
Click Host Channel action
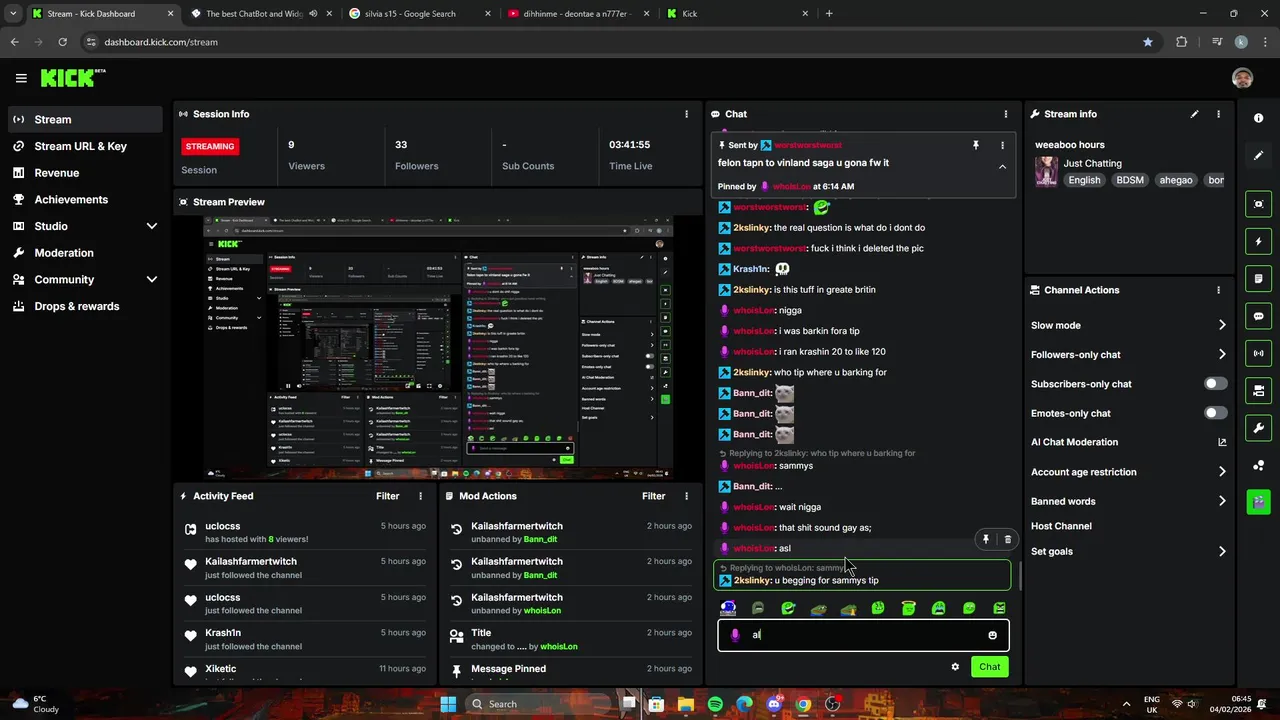(x=1061, y=526)
